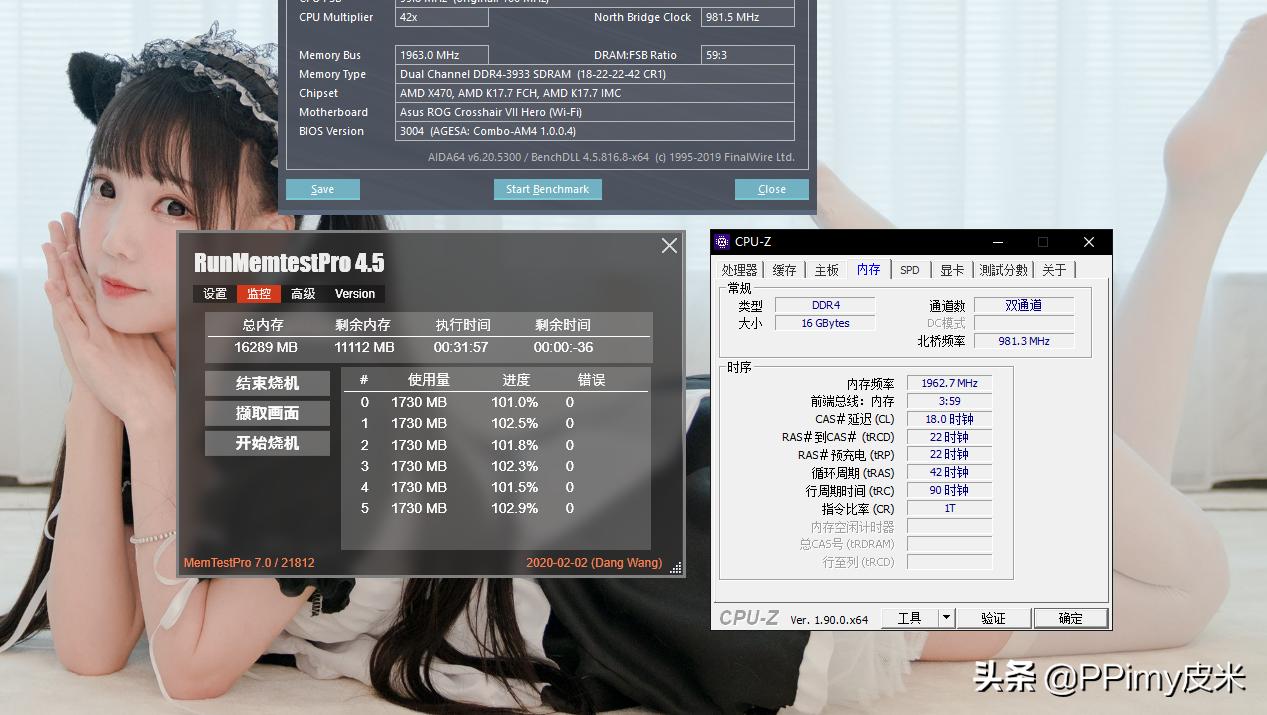
Task: Click Start Benchmark in AIDA64
Action: click(547, 189)
